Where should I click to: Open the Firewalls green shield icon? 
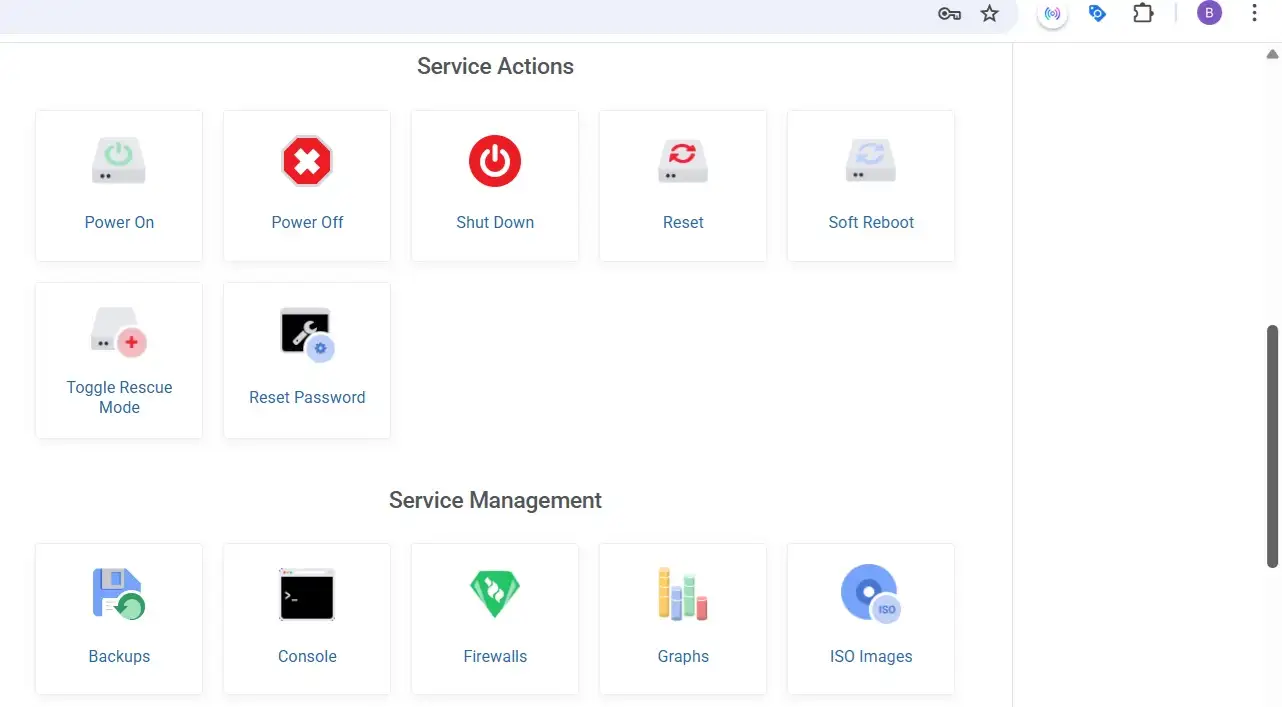(x=495, y=594)
